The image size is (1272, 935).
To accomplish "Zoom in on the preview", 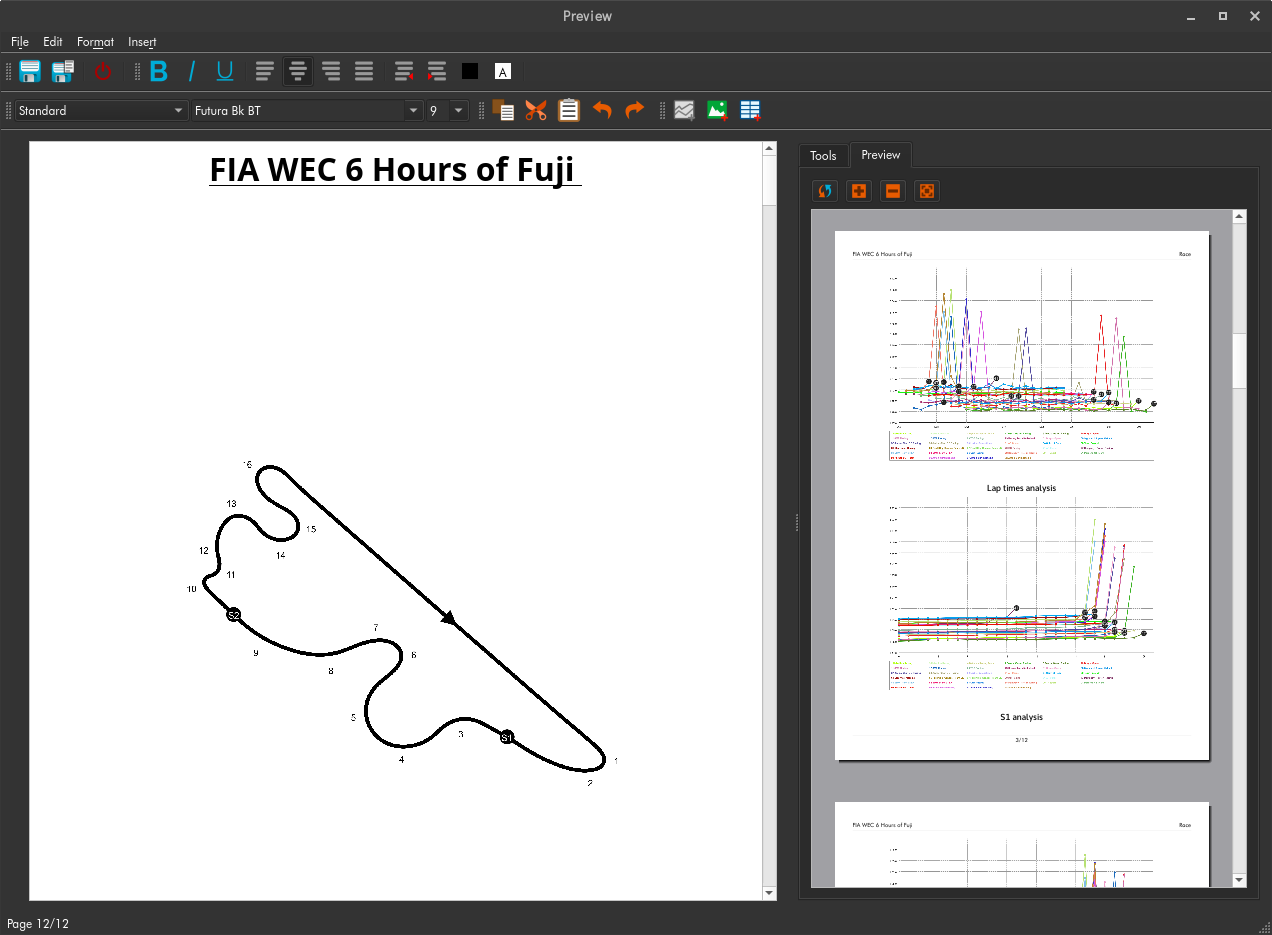I will [x=858, y=190].
